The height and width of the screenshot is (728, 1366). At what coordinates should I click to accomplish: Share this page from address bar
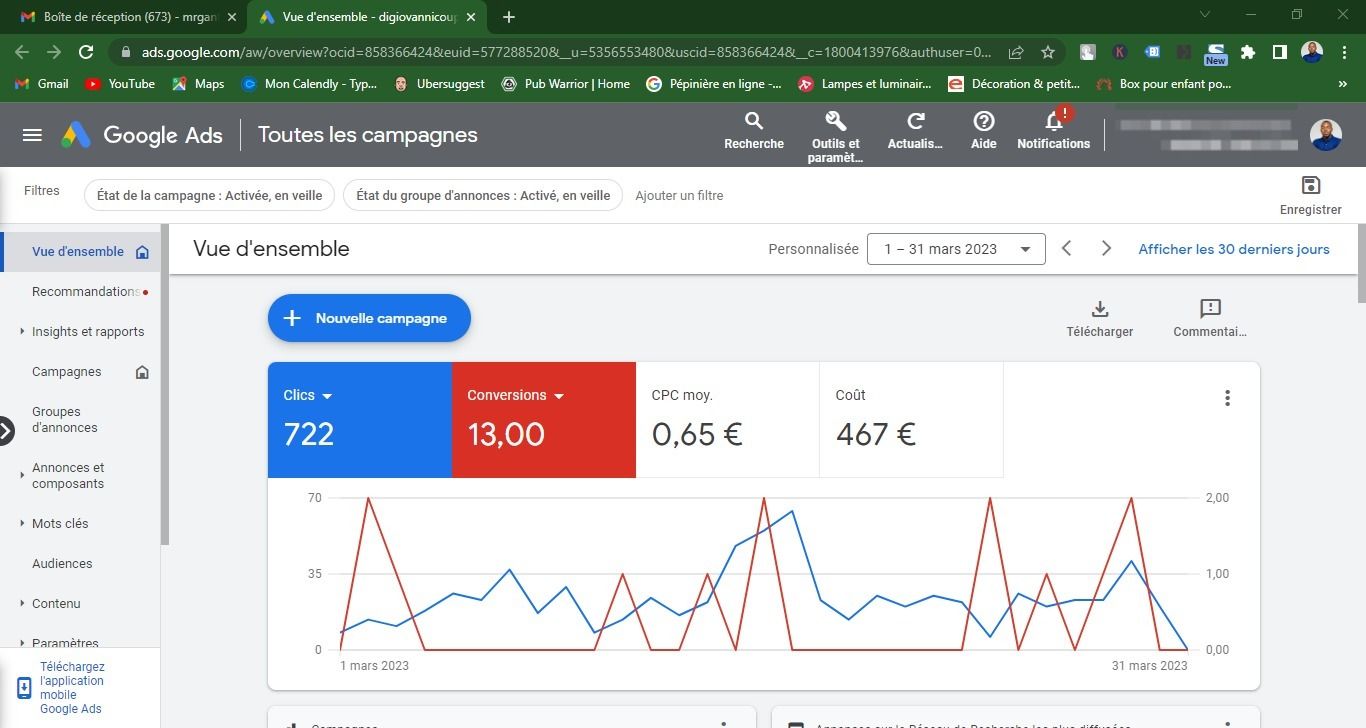point(1016,52)
